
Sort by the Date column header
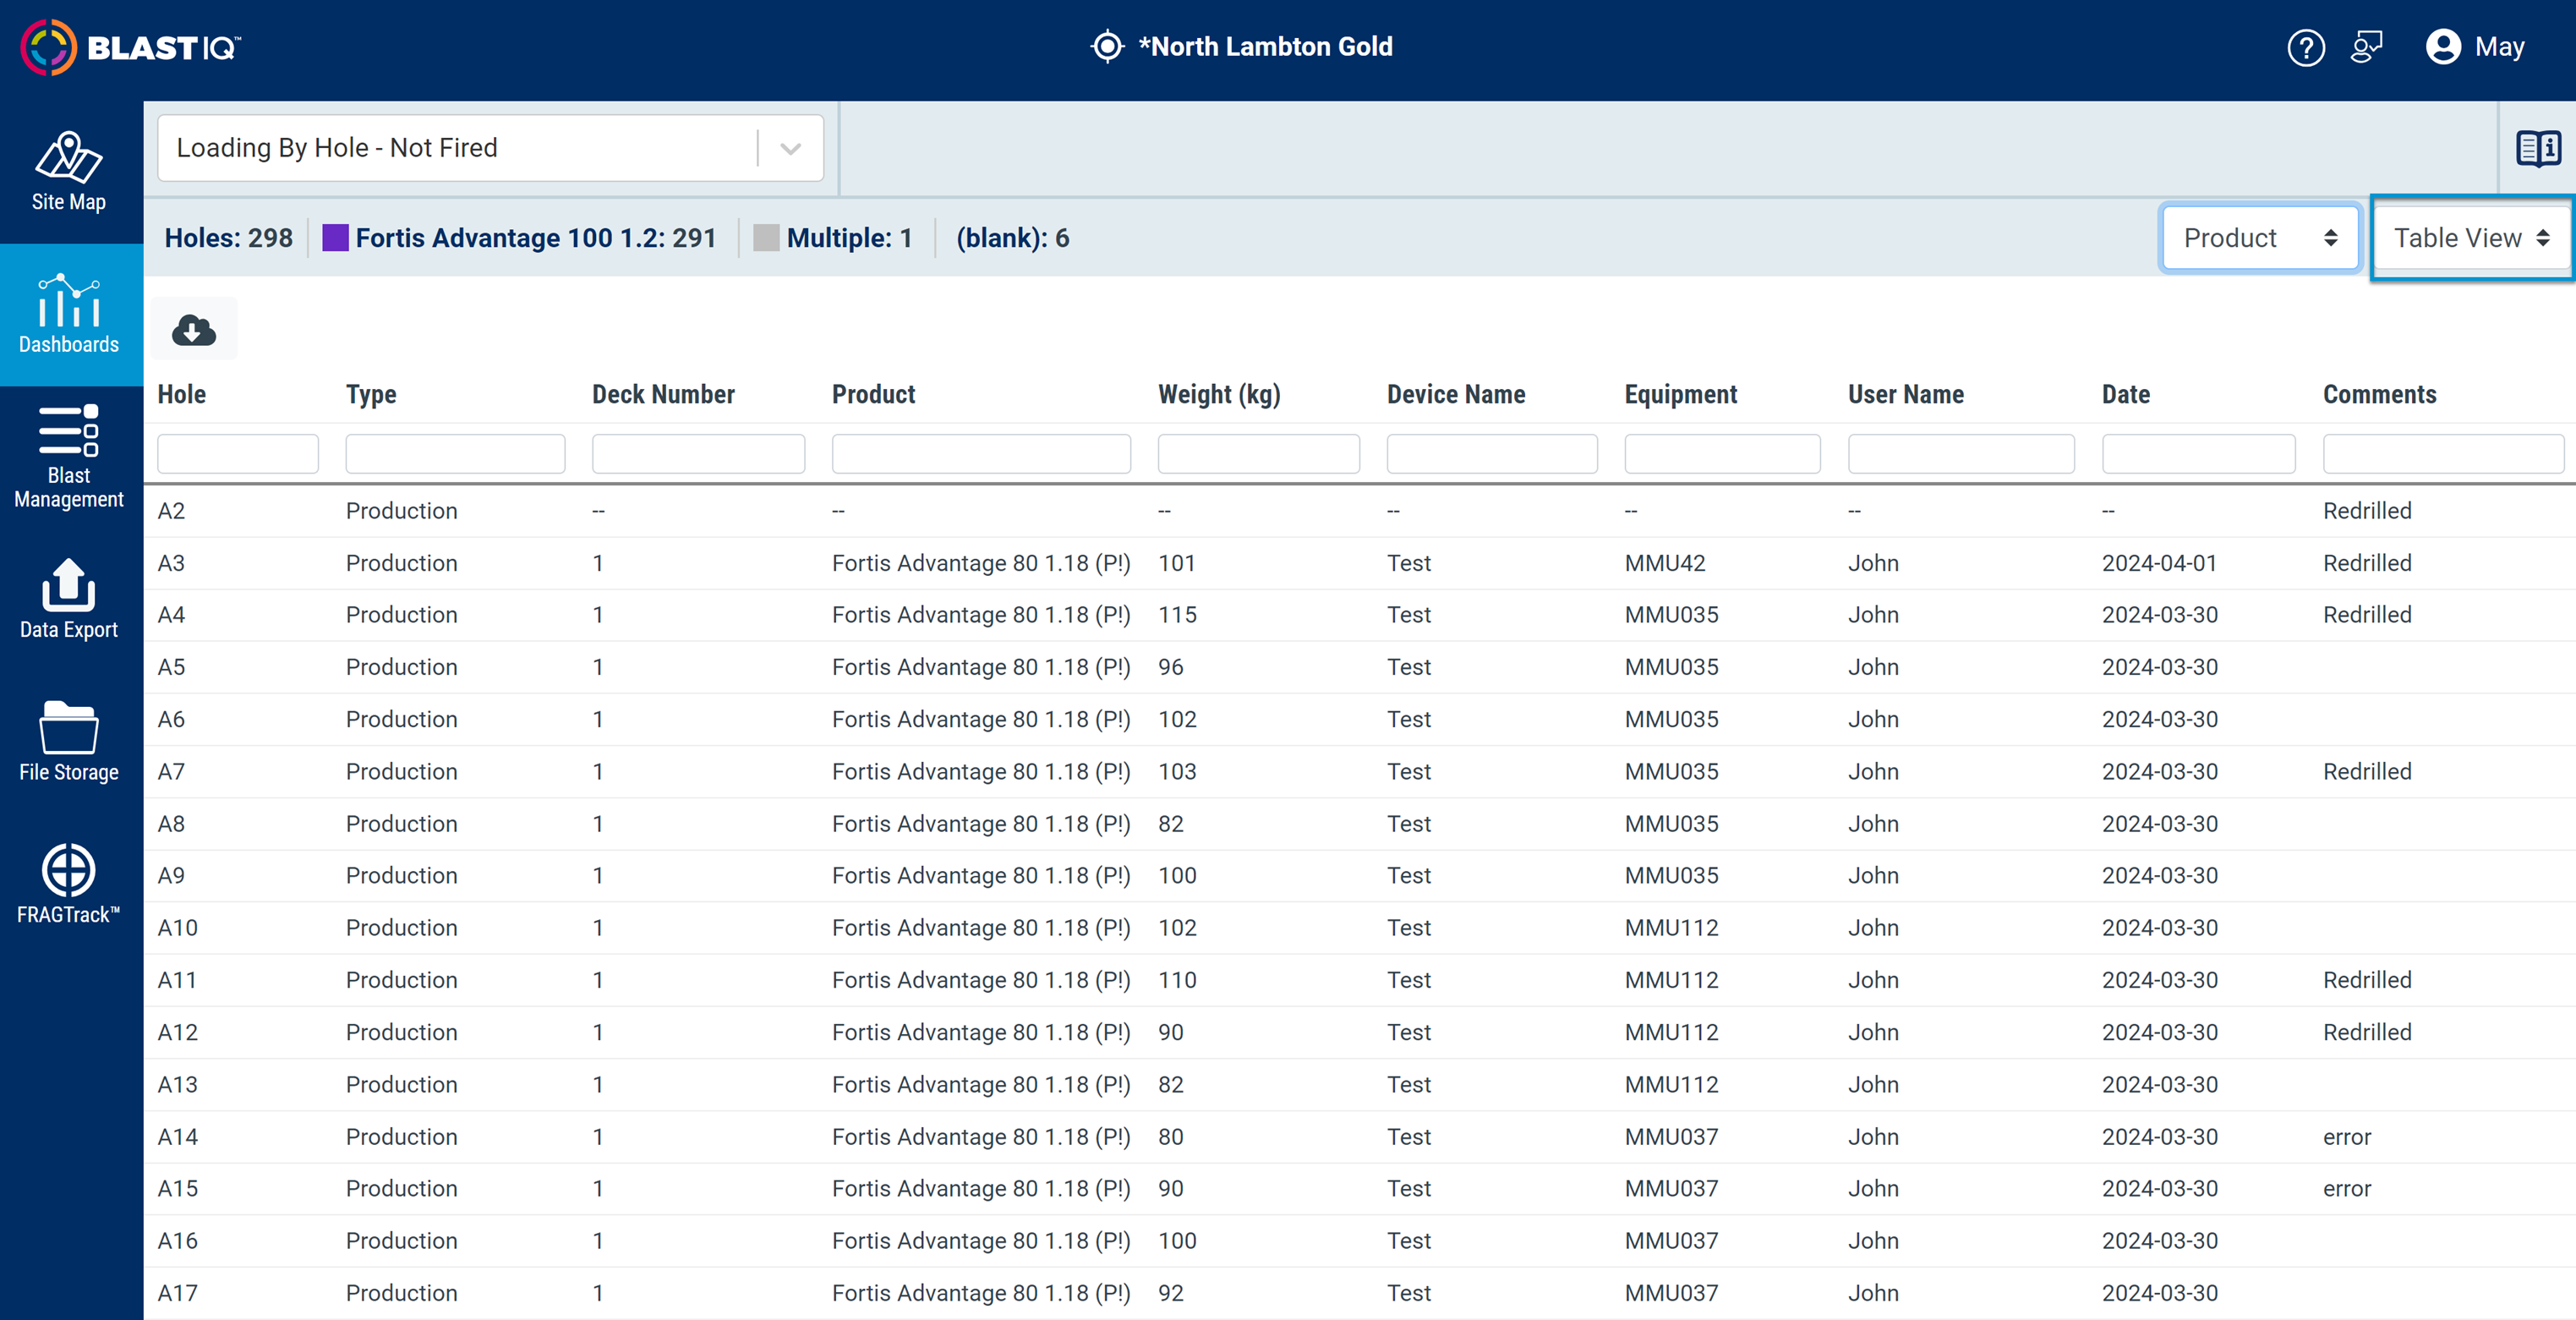[x=2125, y=394]
